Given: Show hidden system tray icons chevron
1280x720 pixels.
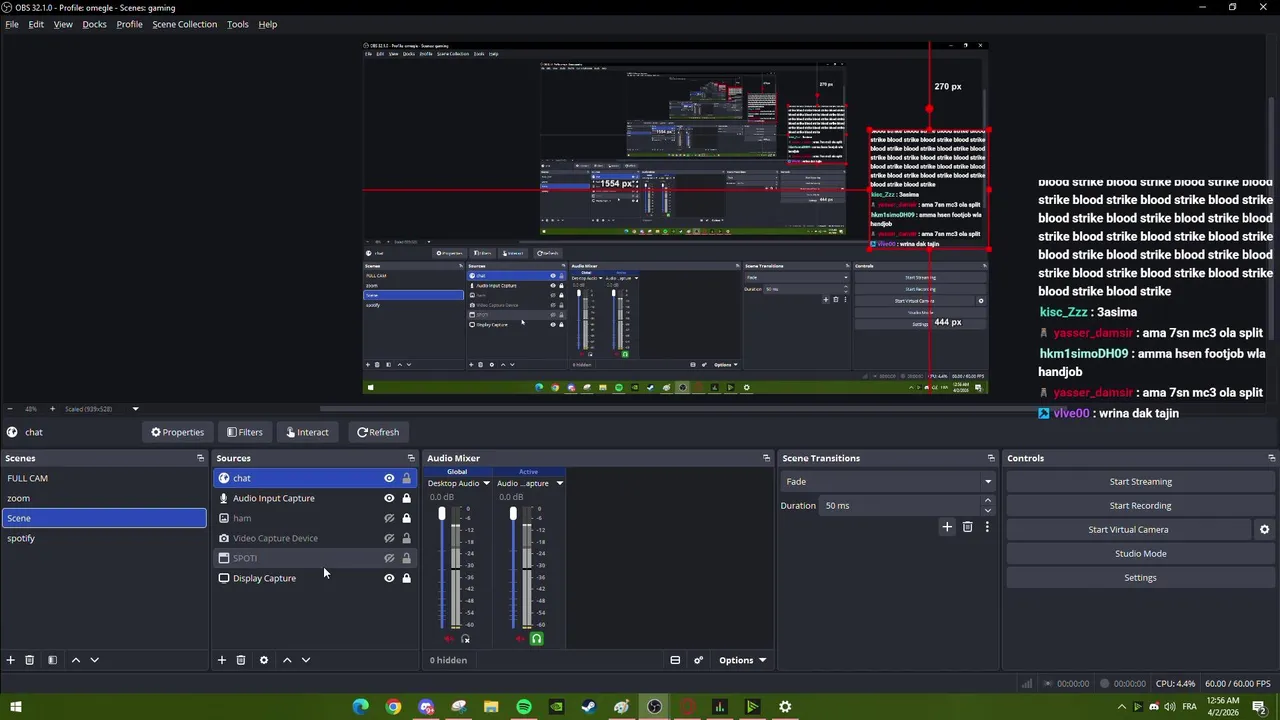Looking at the screenshot, I should (x=1121, y=707).
